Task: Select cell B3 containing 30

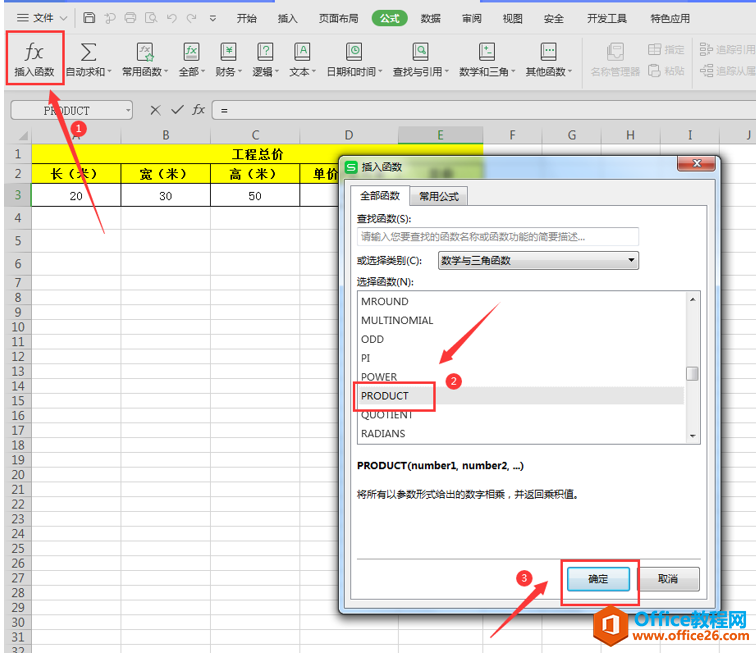Action: pos(165,196)
